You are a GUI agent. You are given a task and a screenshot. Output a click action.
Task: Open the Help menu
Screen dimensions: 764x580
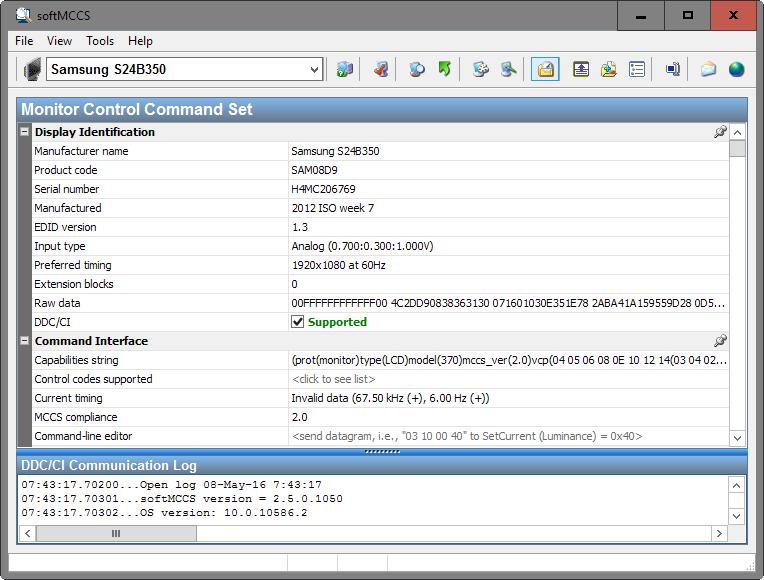coord(140,41)
